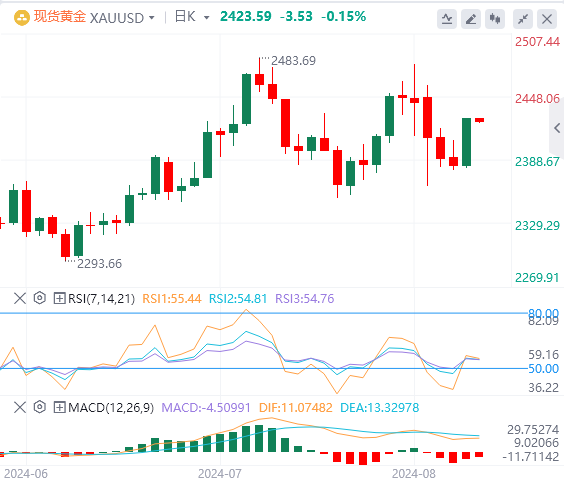Switch chart type via candlestick icon
The width and height of the screenshot is (564, 486).
click(x=495, y=19)
